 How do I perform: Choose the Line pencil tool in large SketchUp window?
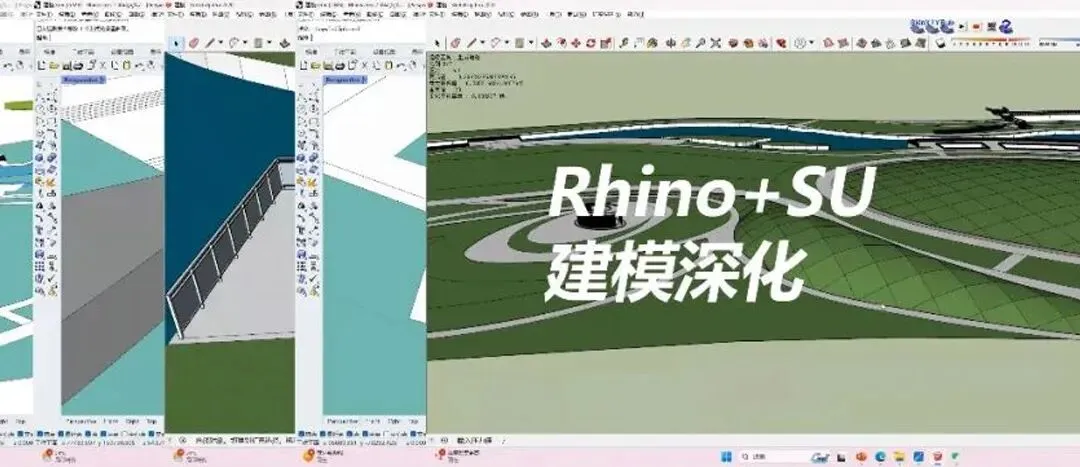pyautogui.click(x=472, y=43)
